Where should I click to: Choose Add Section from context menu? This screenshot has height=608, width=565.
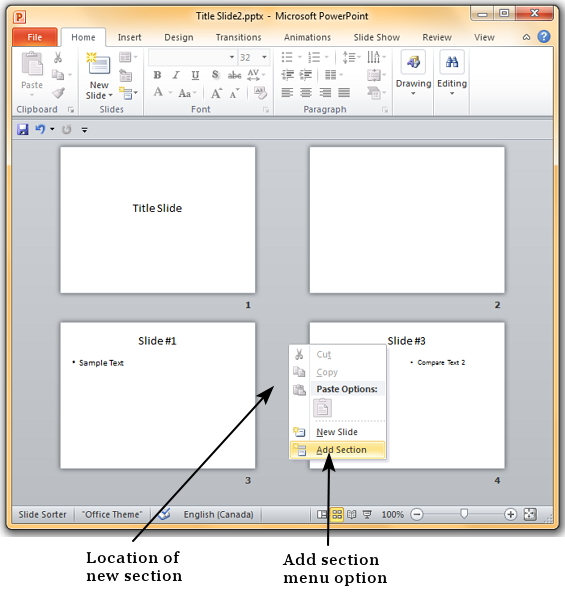(x=337, y=450)
